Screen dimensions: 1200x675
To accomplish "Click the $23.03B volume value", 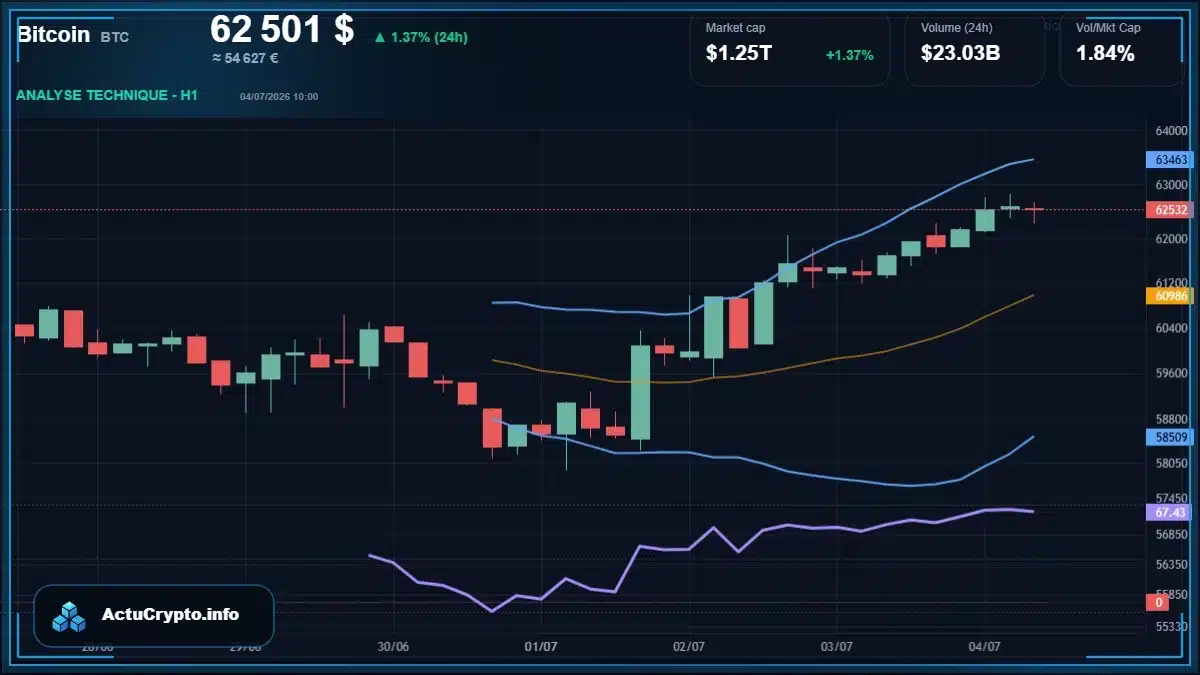I will tap(960, 54).
